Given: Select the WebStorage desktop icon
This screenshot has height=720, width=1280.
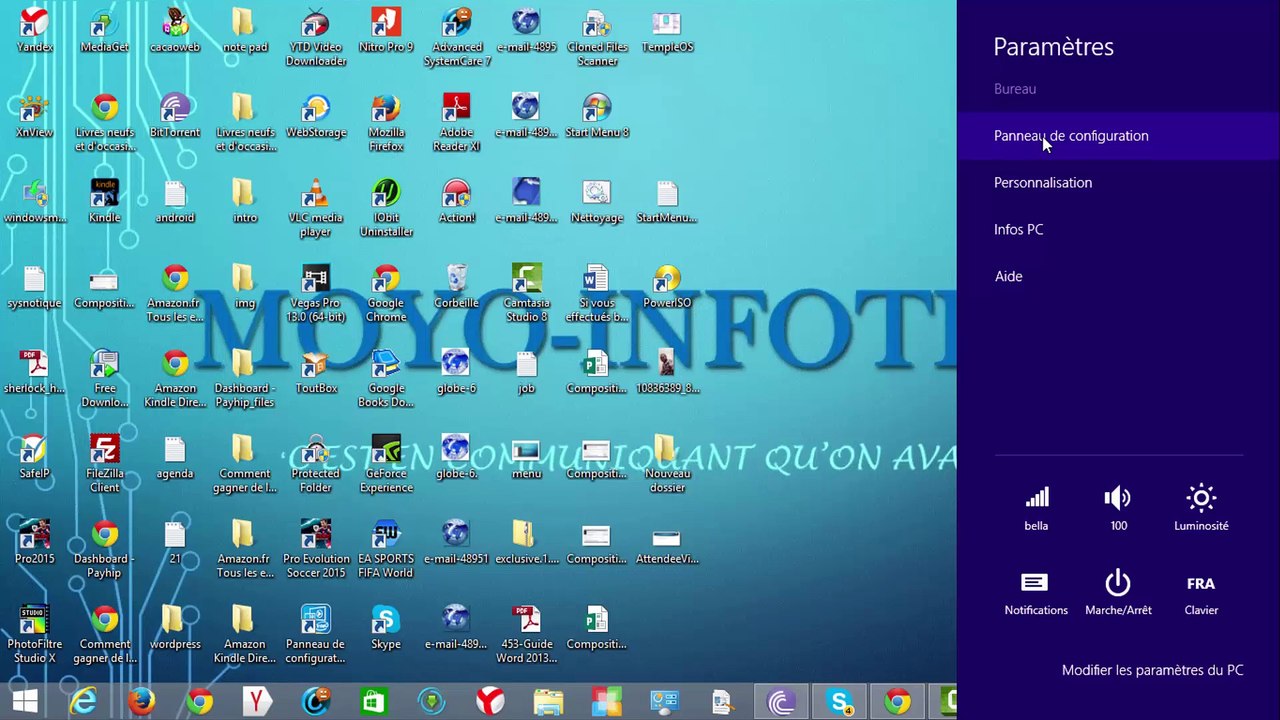Looking at the screenshot, I should pyautogui.click(x=315, y=116).
